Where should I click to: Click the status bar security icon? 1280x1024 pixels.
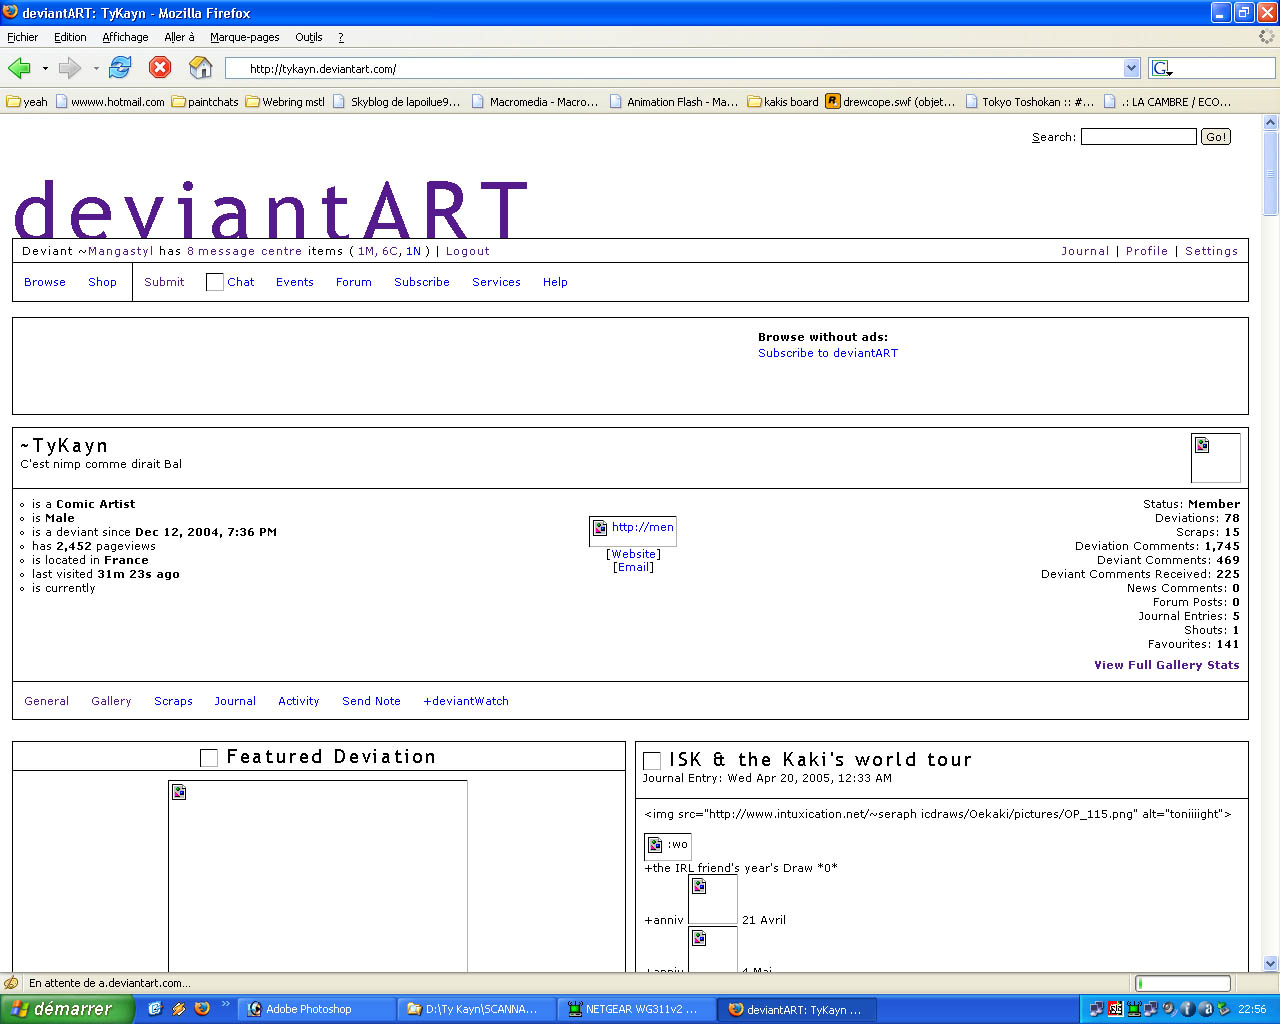[x=11, y=984]
